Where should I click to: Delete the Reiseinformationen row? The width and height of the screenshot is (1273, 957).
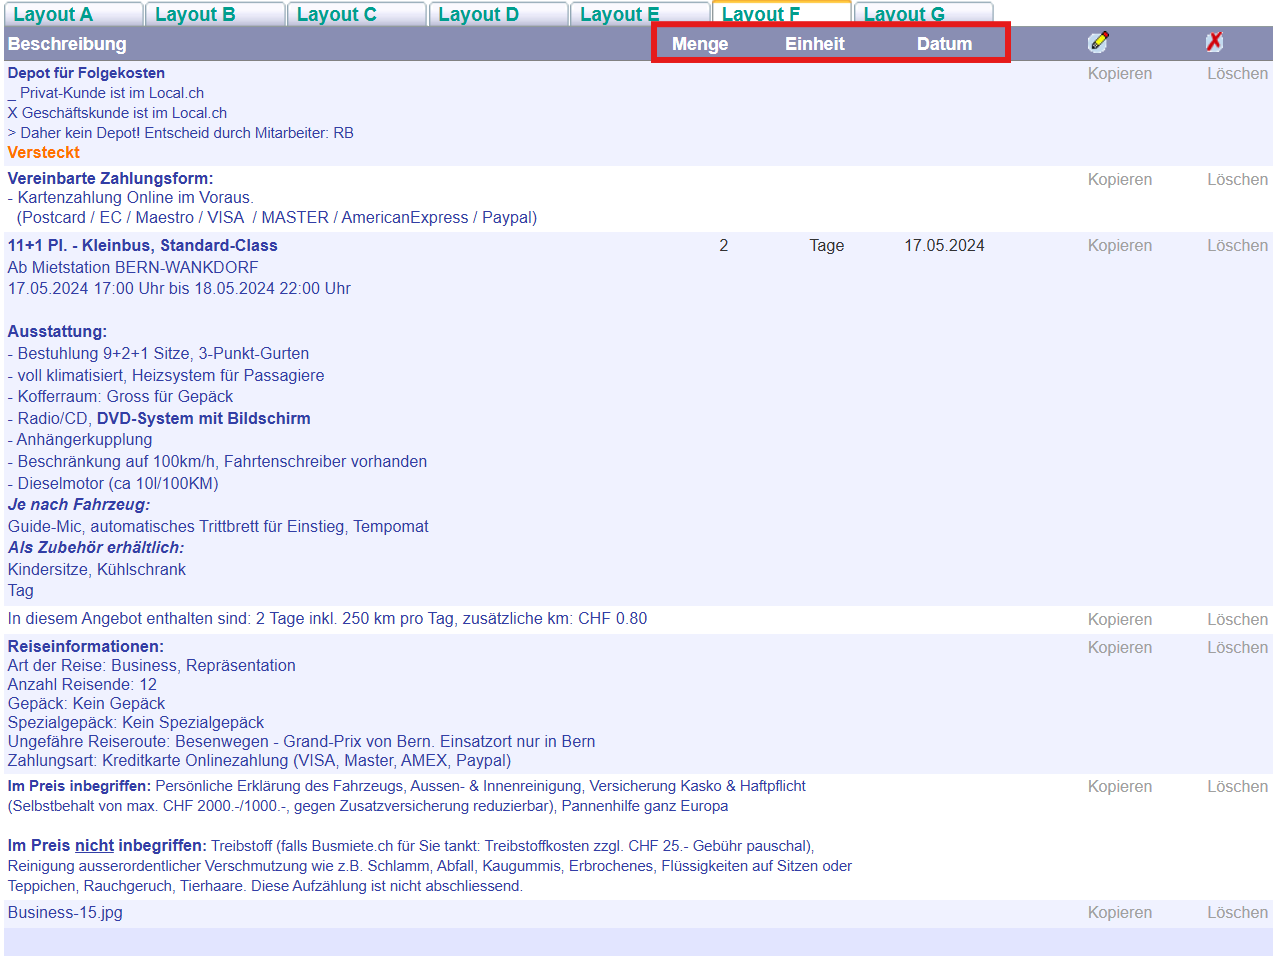1237,648
